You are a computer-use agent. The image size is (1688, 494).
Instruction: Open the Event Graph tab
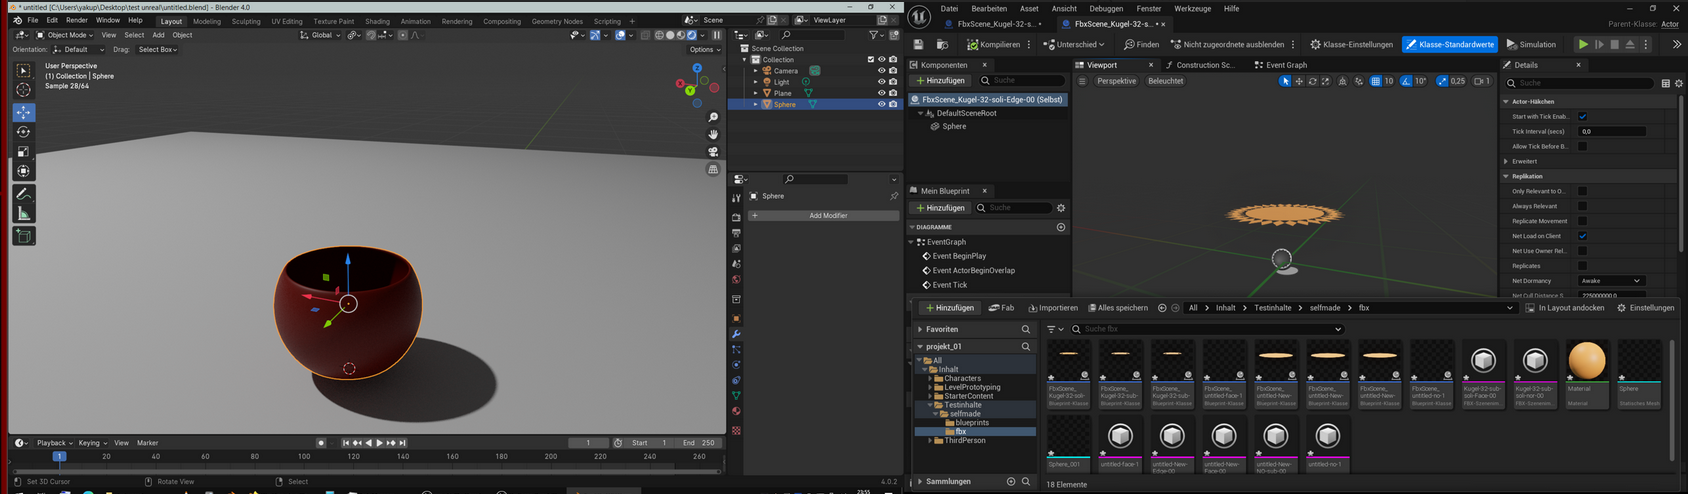click(1286, 65)
